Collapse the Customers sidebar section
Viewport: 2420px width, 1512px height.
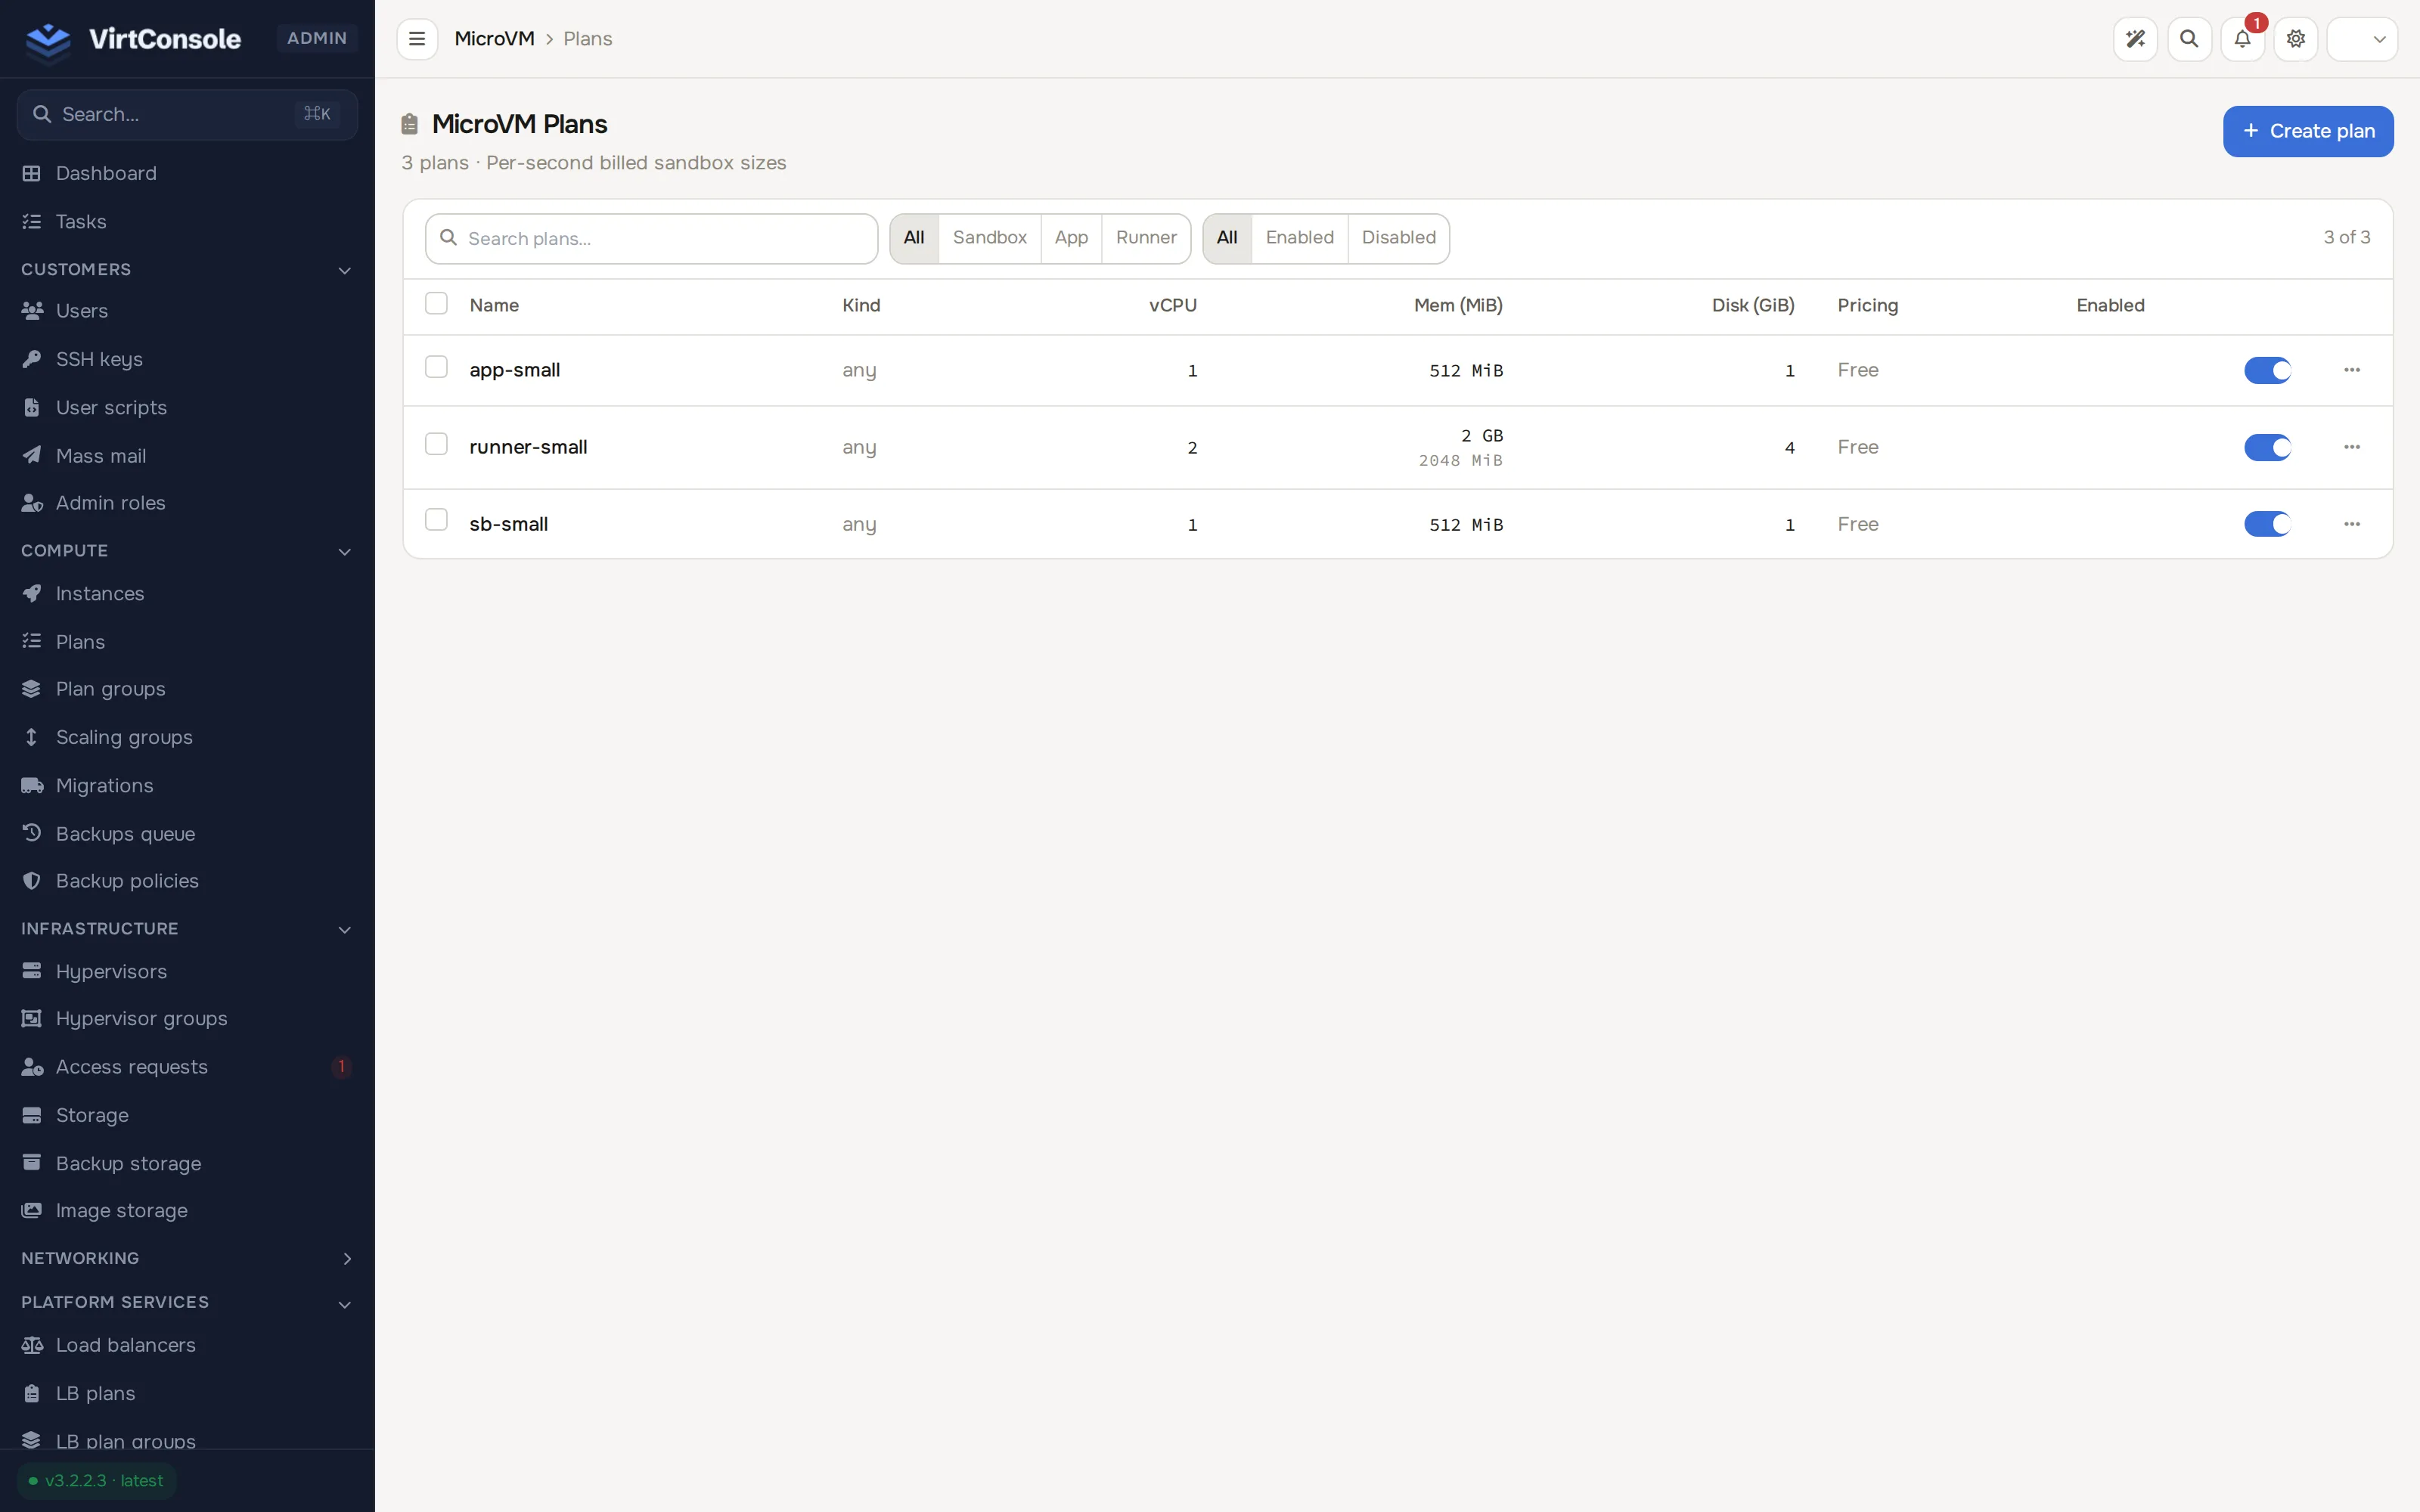[187, 269]
